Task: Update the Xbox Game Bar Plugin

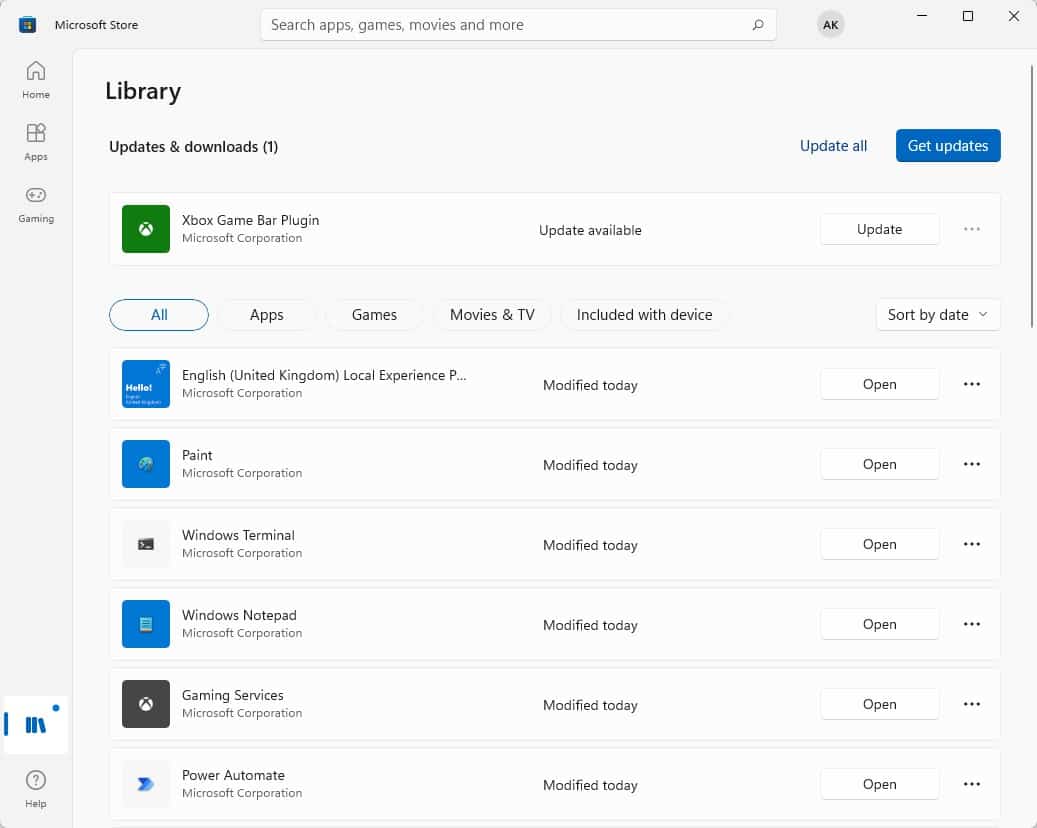Action: tap(880, 229)
